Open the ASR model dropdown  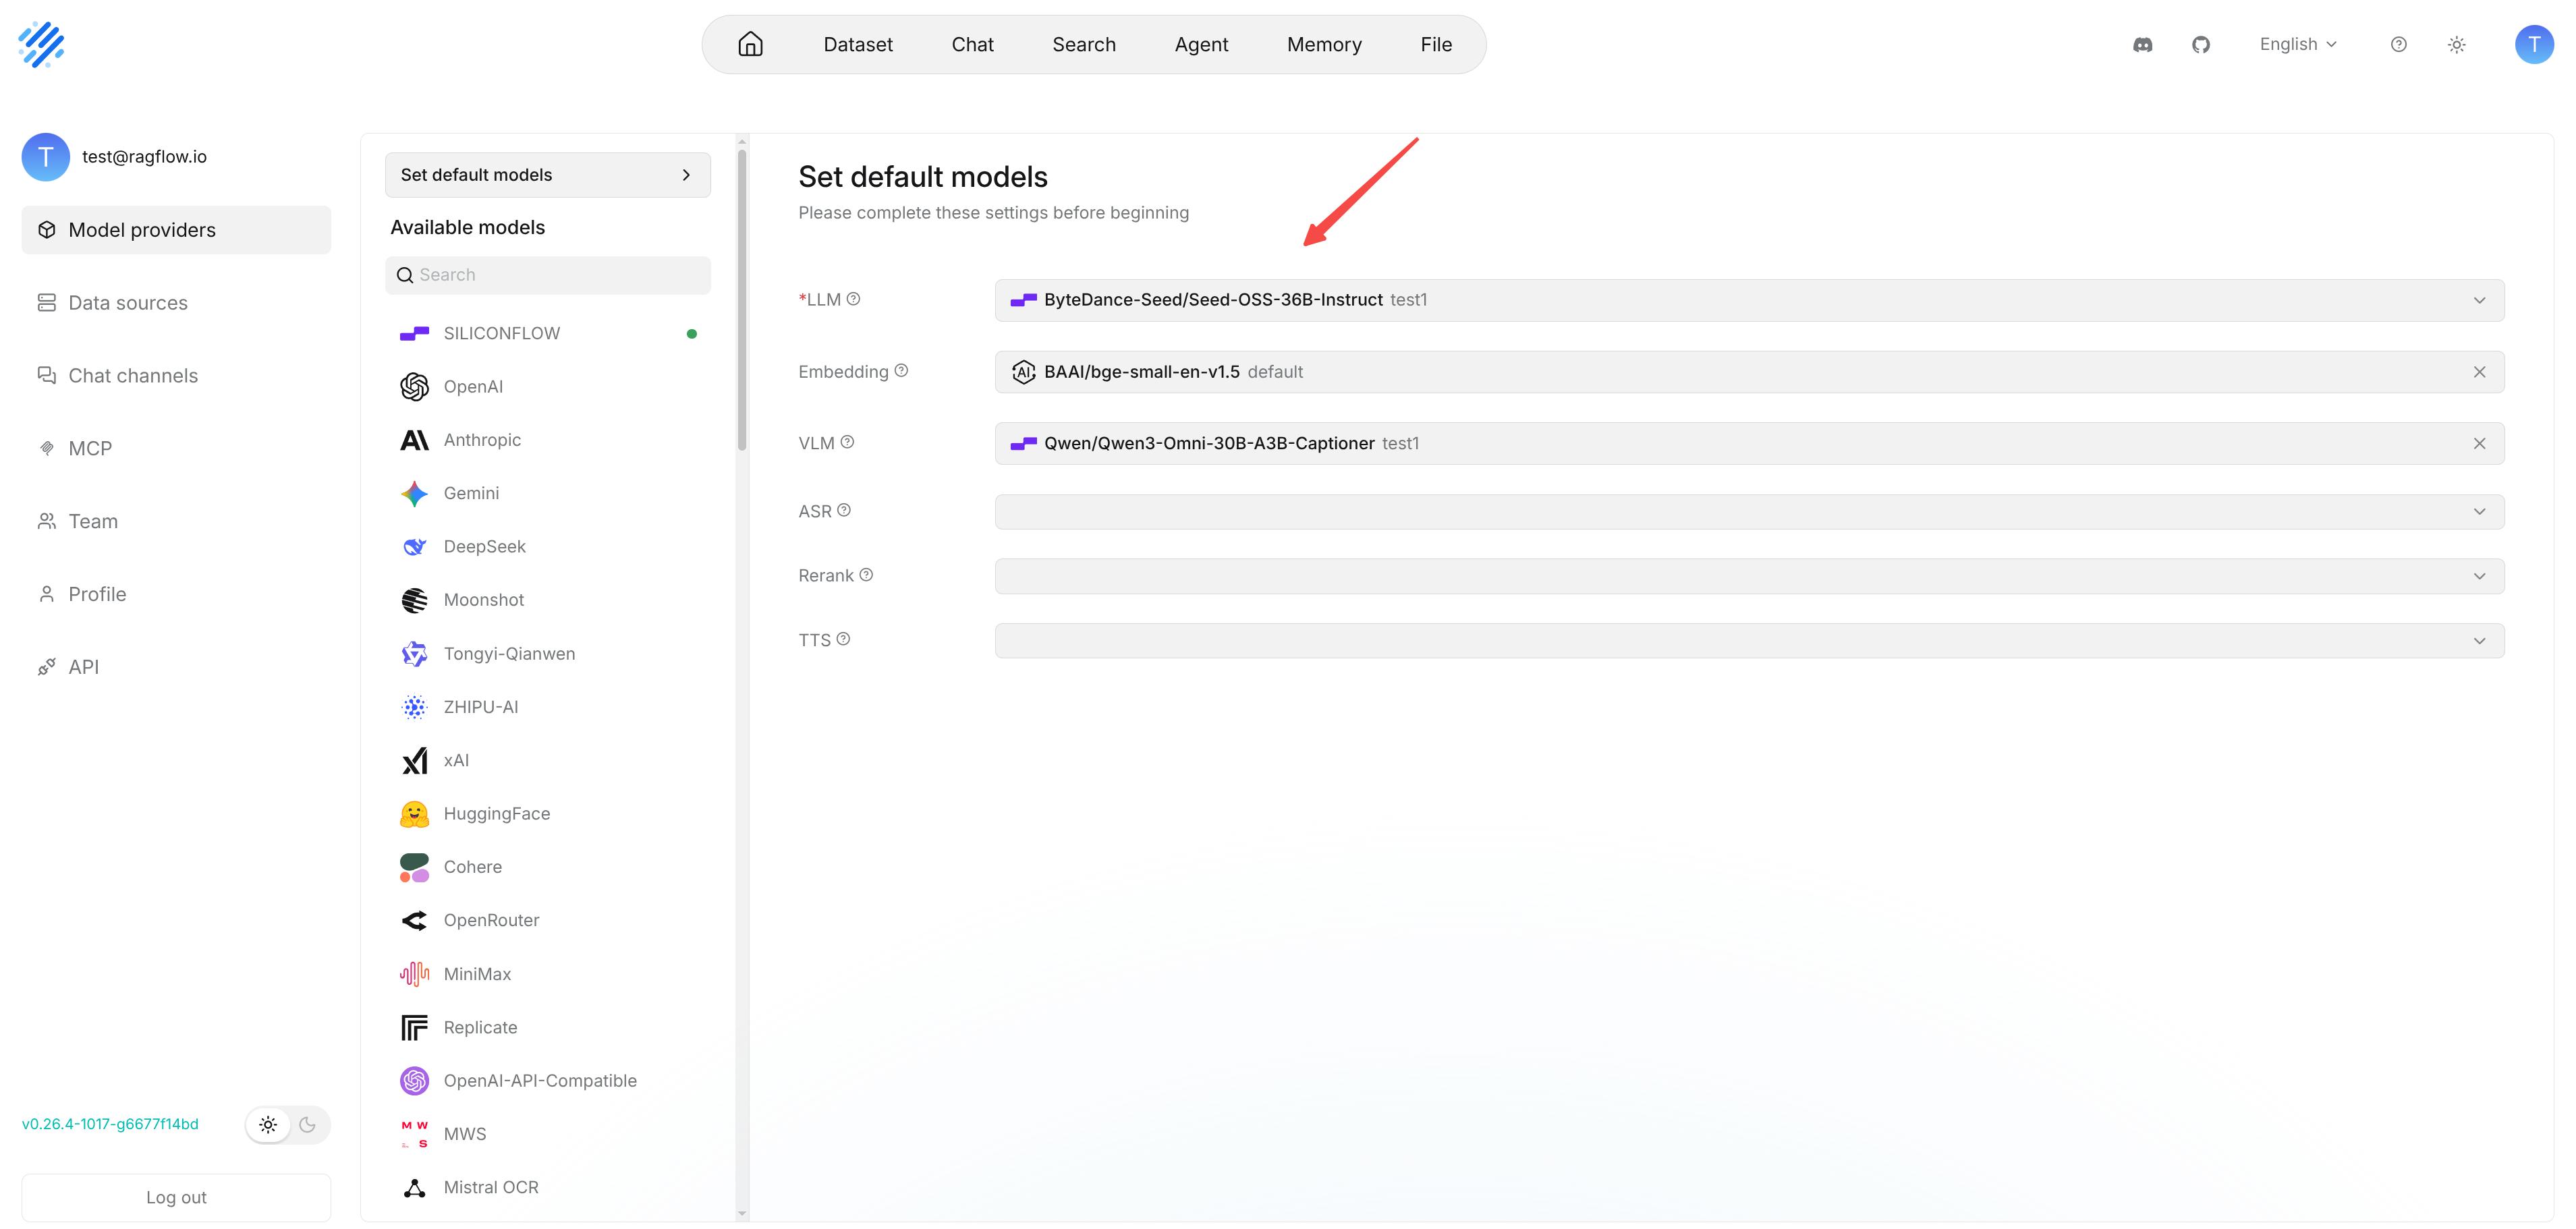click(1749, 512)
